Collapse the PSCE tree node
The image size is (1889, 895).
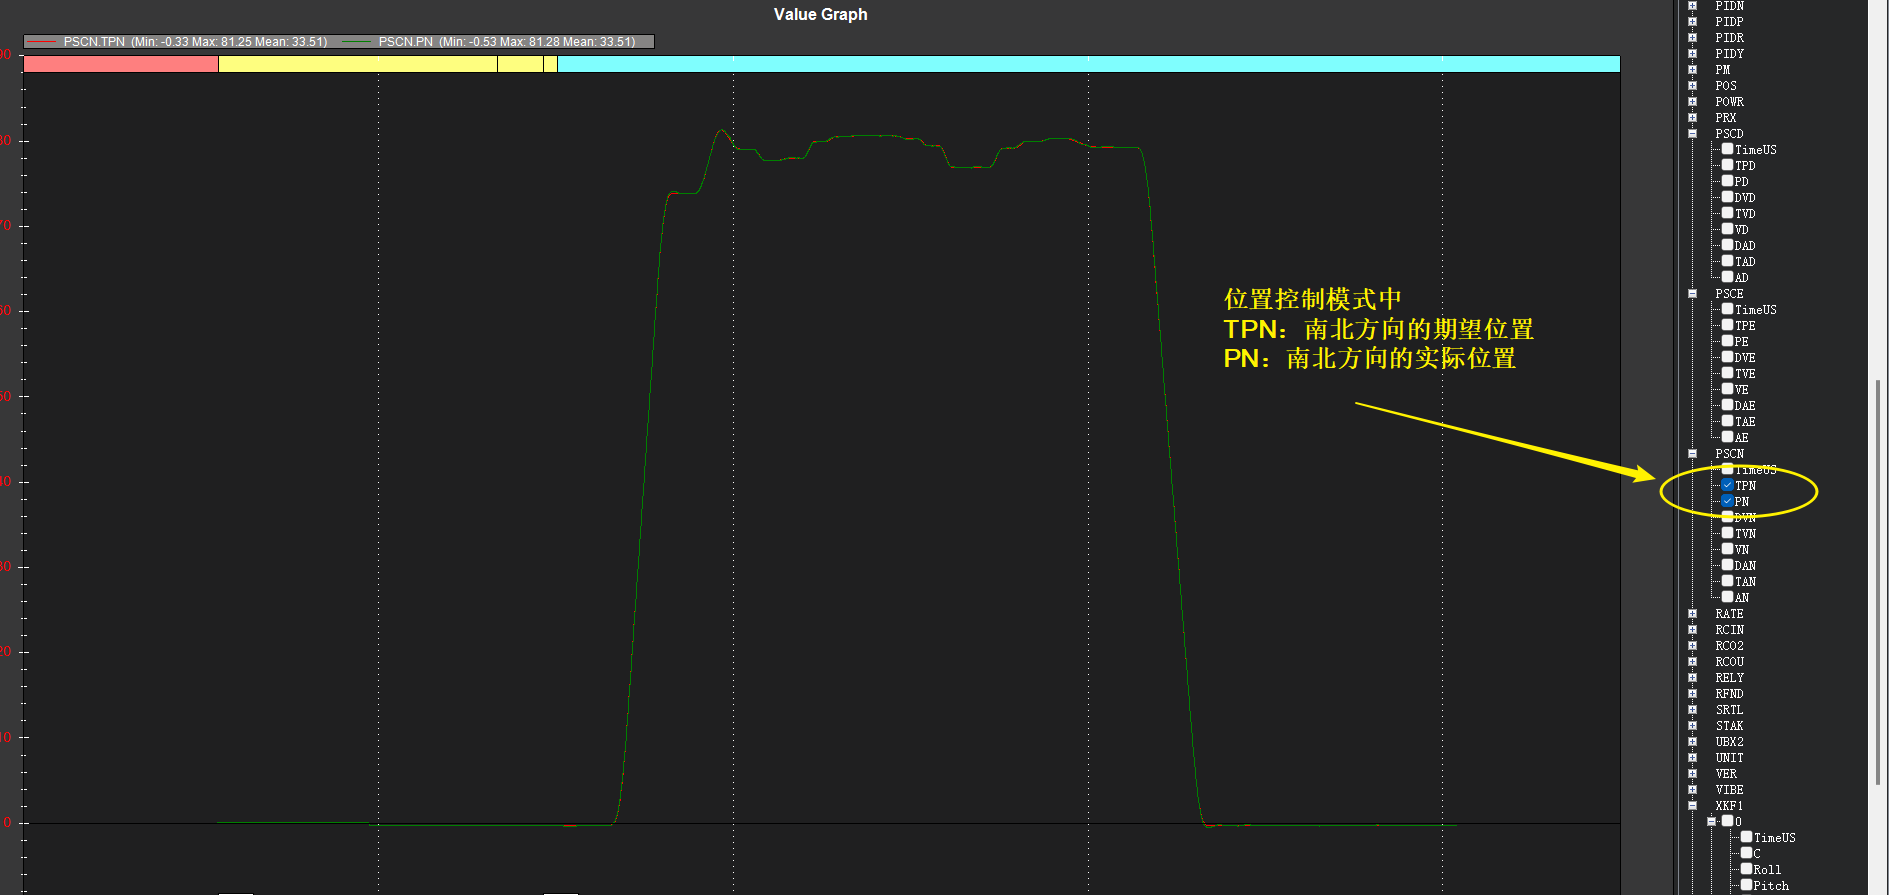[1692, 293]
